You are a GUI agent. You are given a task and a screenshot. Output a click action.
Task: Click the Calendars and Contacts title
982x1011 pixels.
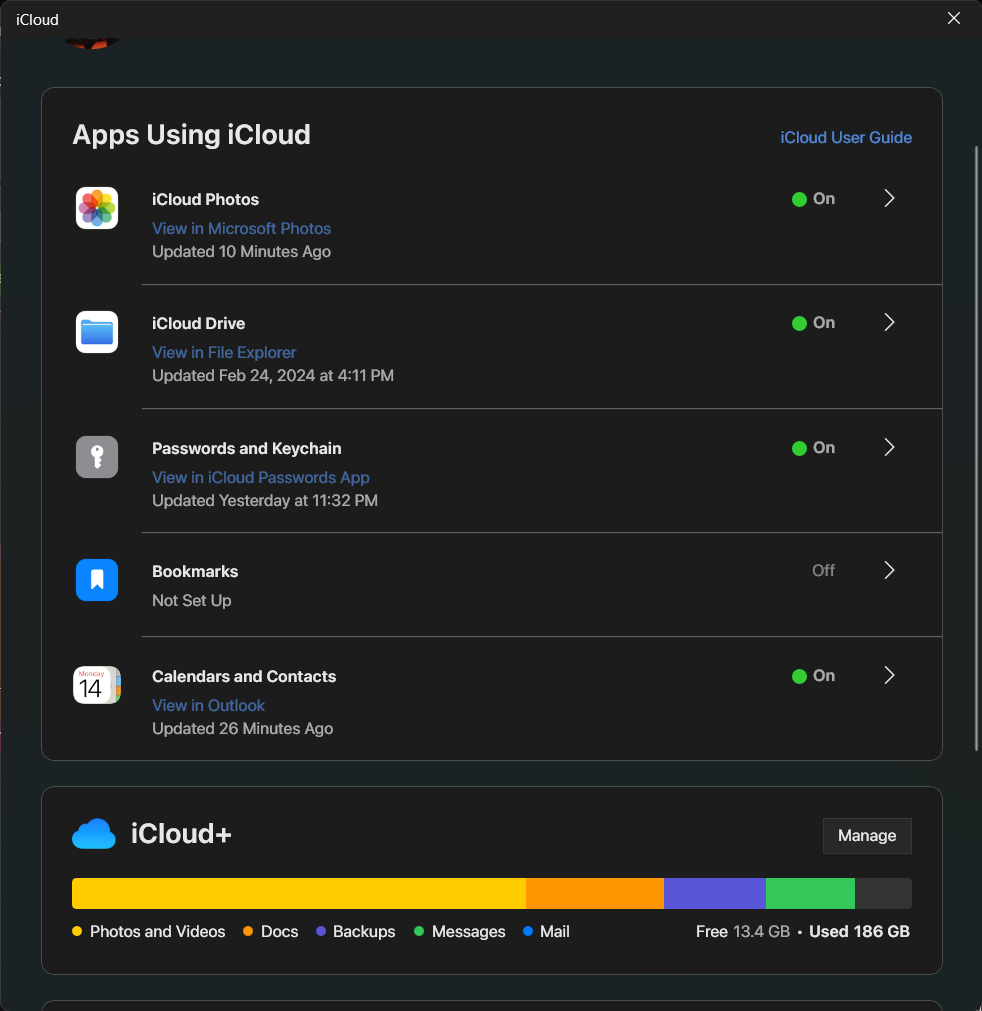[x=244, y=676]
